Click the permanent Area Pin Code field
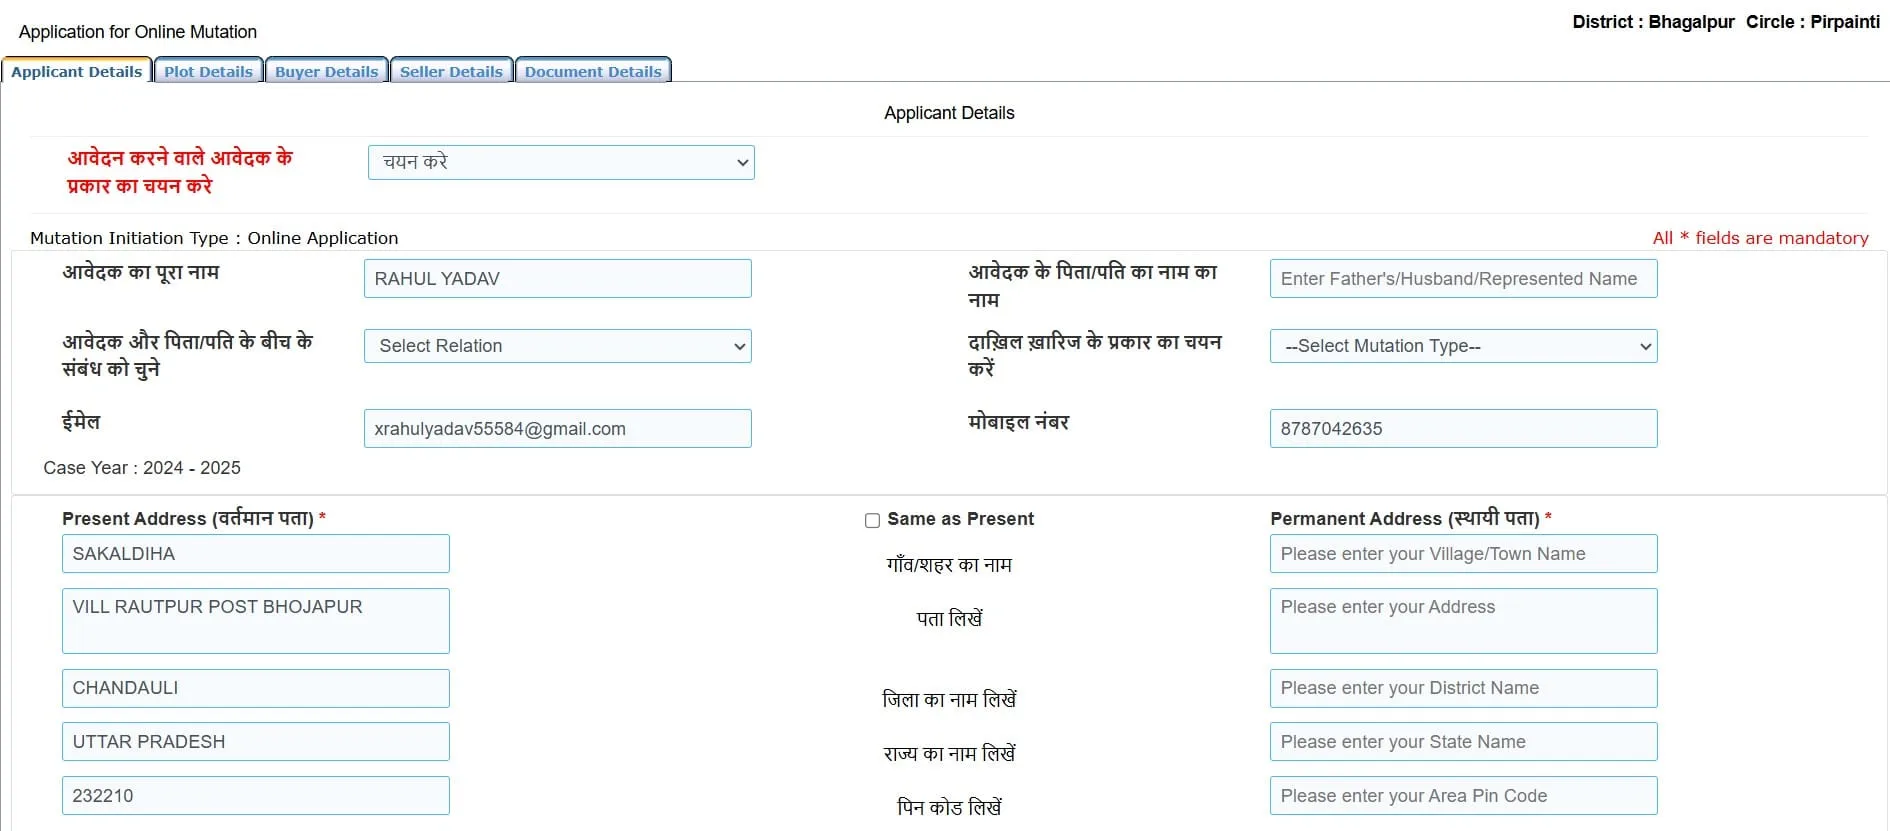Image resolution: width=1890 pixels, height=831 pixels. coord(1463,795)
